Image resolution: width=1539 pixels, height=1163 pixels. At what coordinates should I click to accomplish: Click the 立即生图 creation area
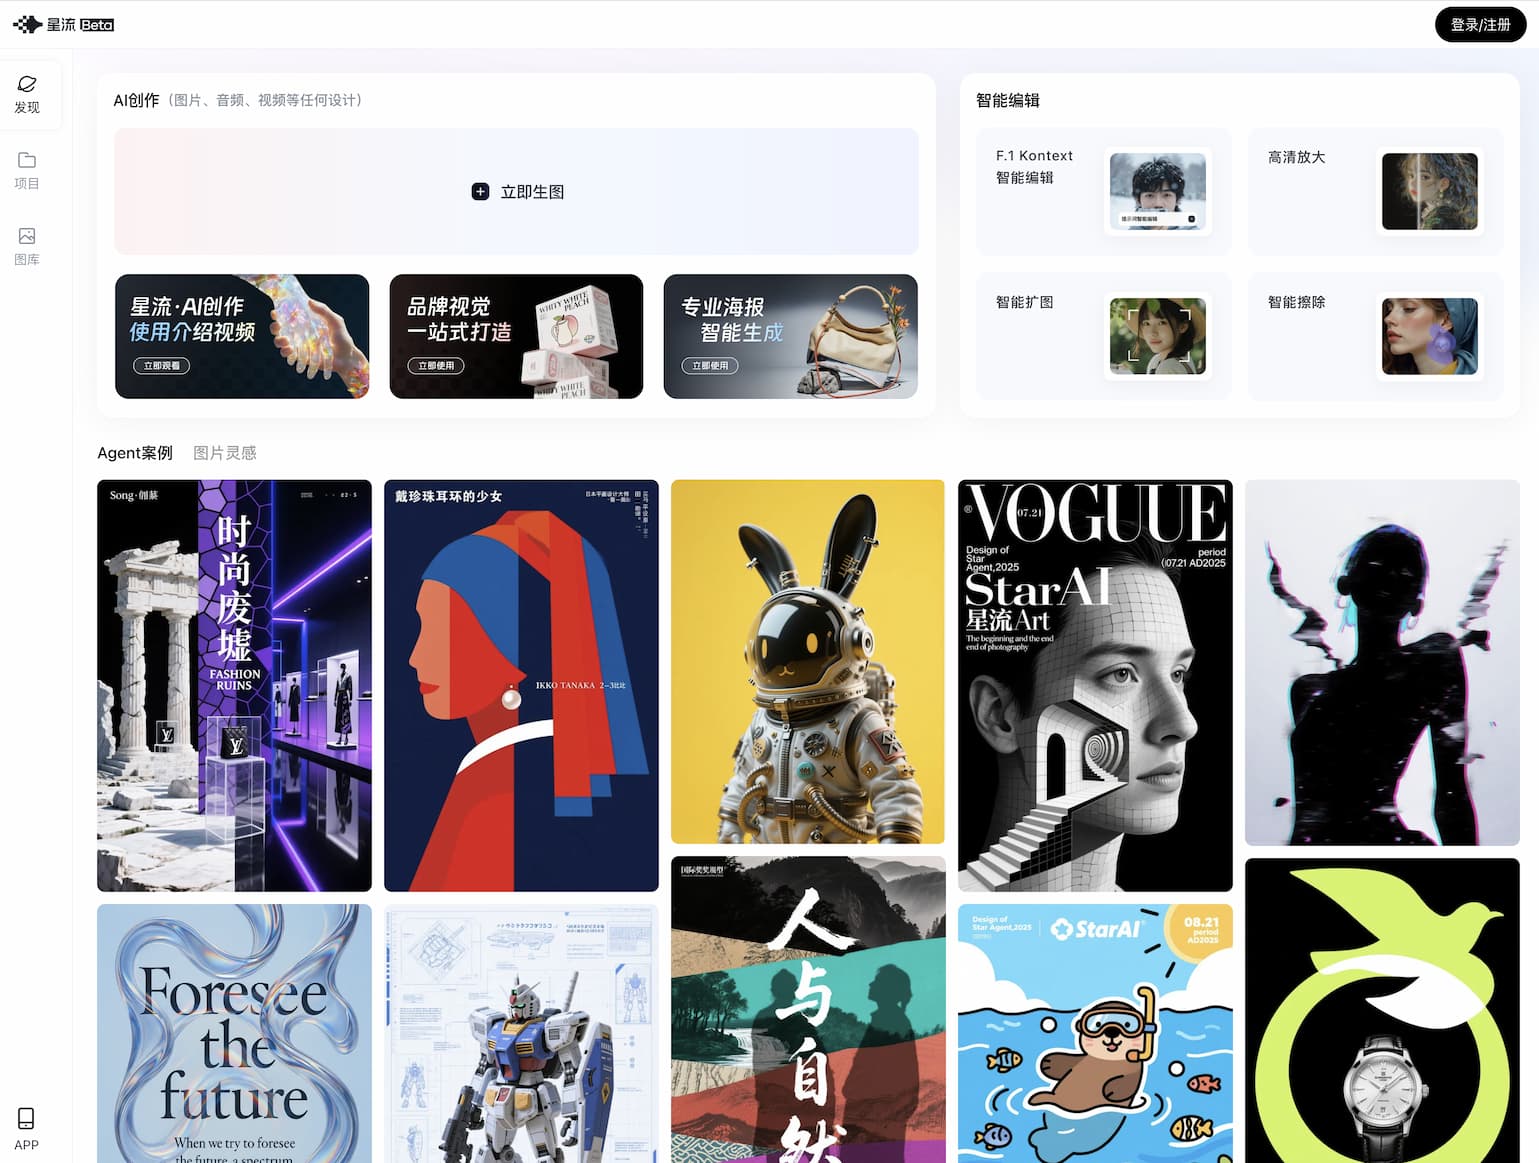click(x=516, y=191)
